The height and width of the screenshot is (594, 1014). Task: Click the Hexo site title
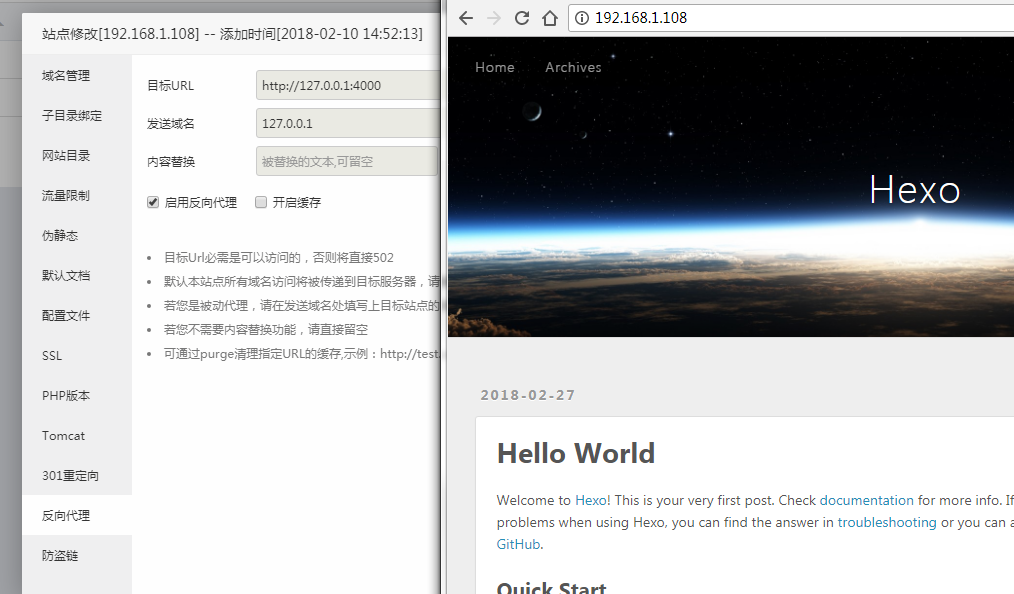914,190
